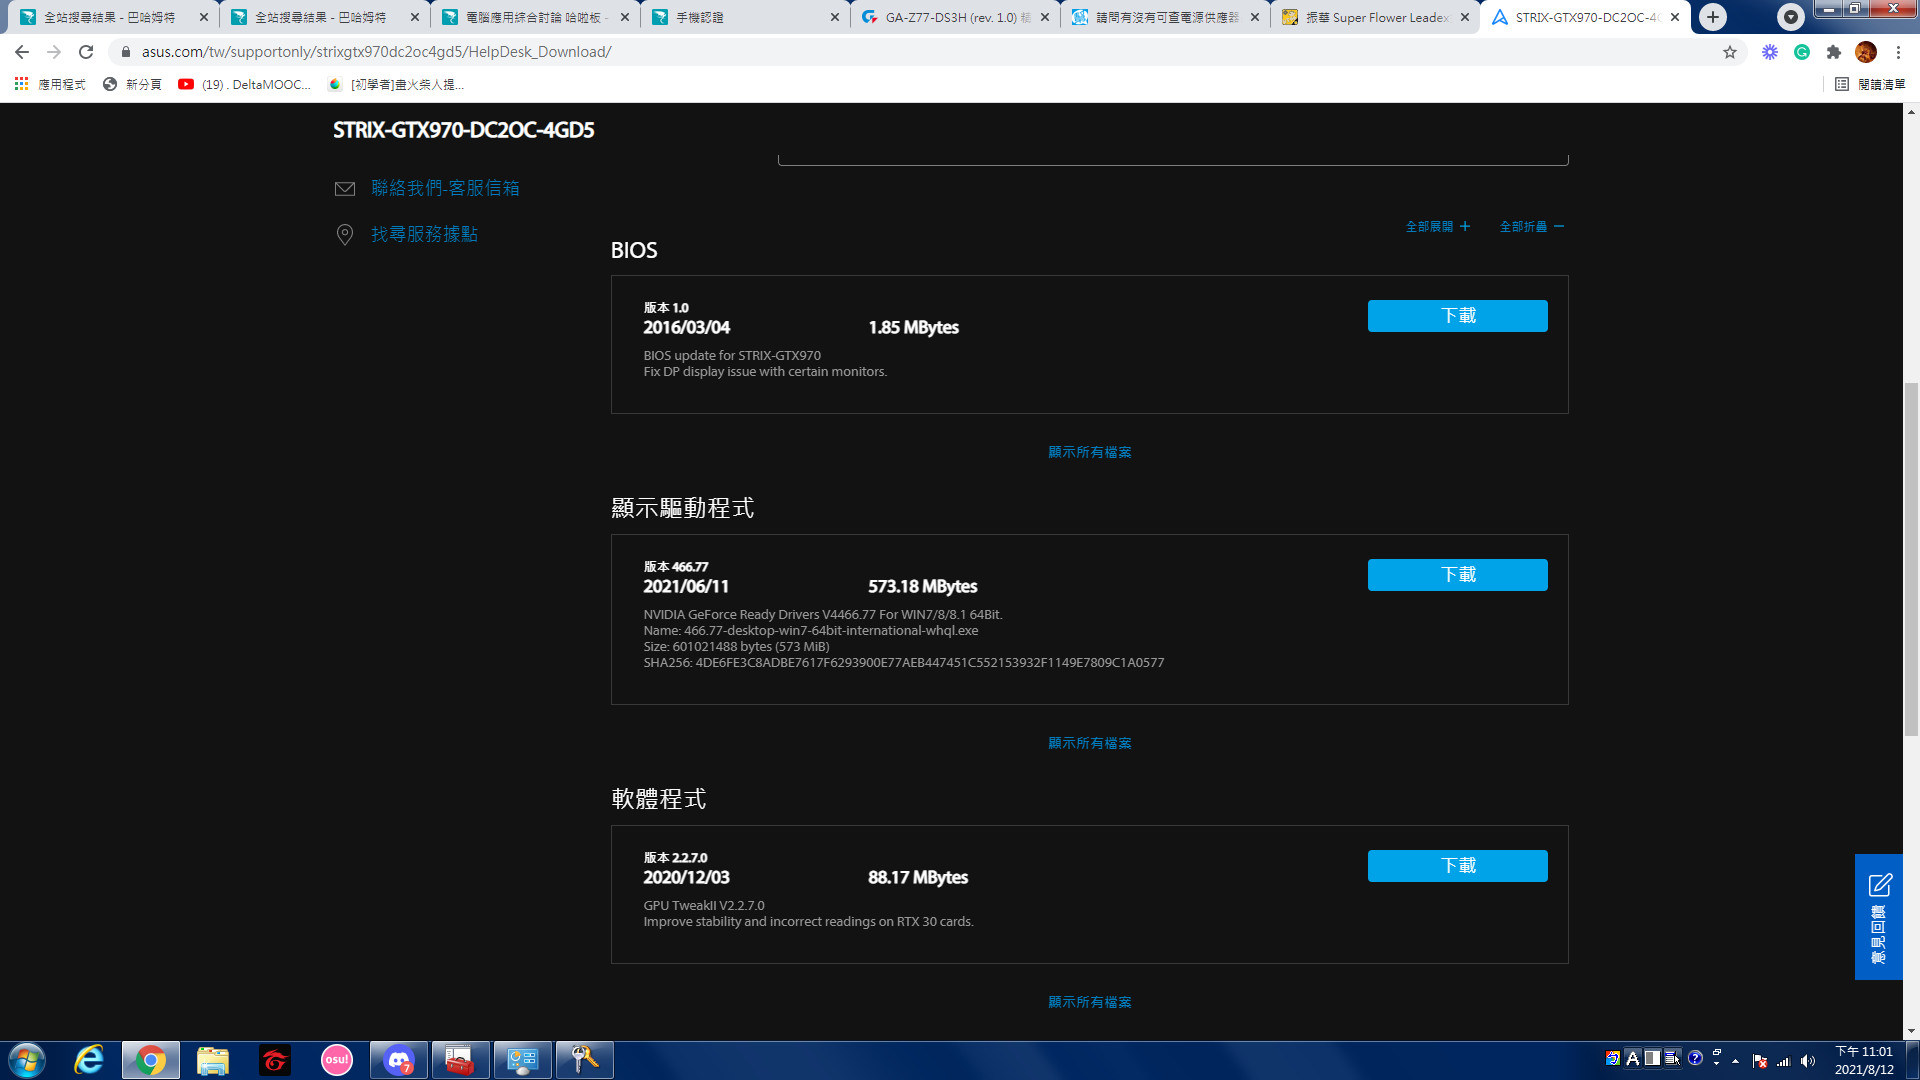Download GPU TweakII 2.2.7.0

[x=1457, y=866]
